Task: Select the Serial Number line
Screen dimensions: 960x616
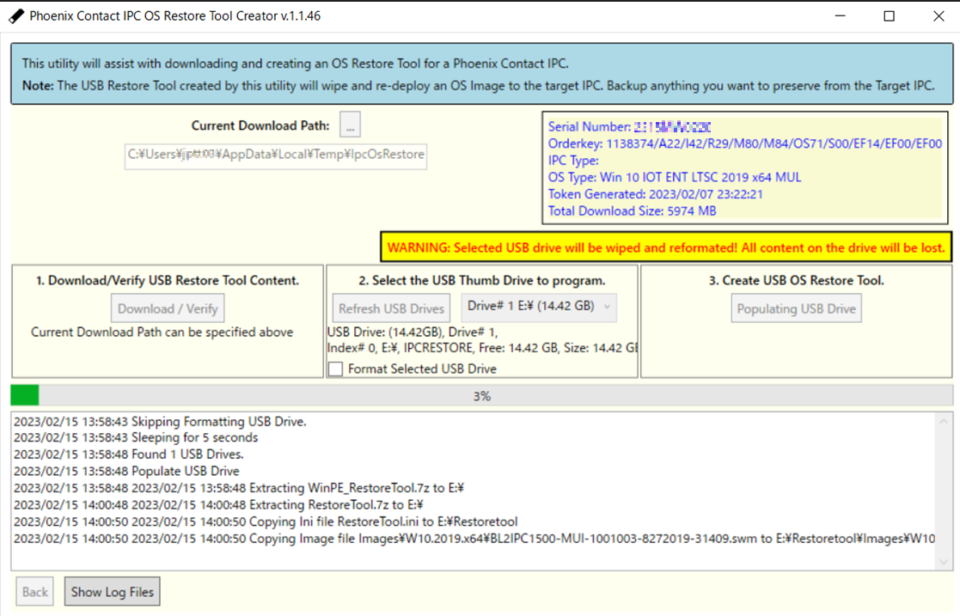Action: [629, 127]
